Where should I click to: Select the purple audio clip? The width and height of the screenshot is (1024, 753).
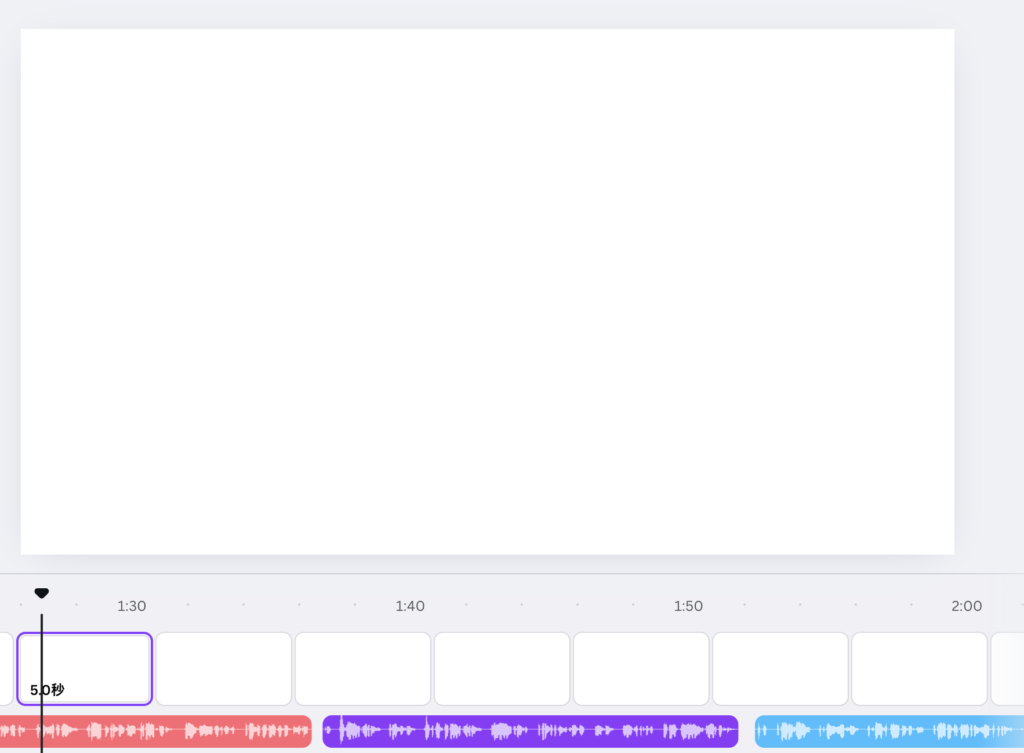point(530,731)
